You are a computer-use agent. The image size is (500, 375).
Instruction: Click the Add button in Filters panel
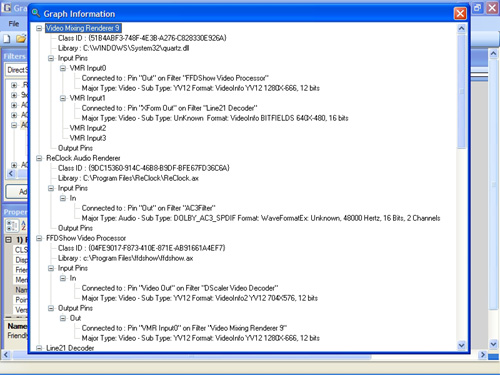(17, 192)
